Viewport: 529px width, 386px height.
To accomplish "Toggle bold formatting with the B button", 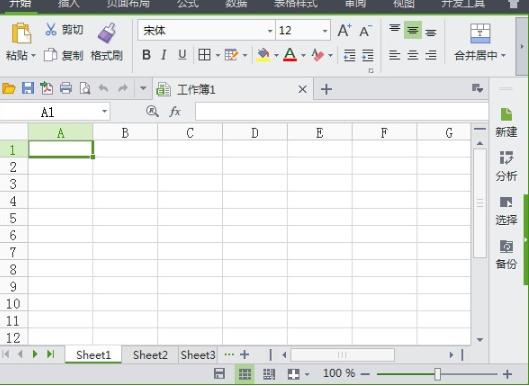I will pos(146,55).
